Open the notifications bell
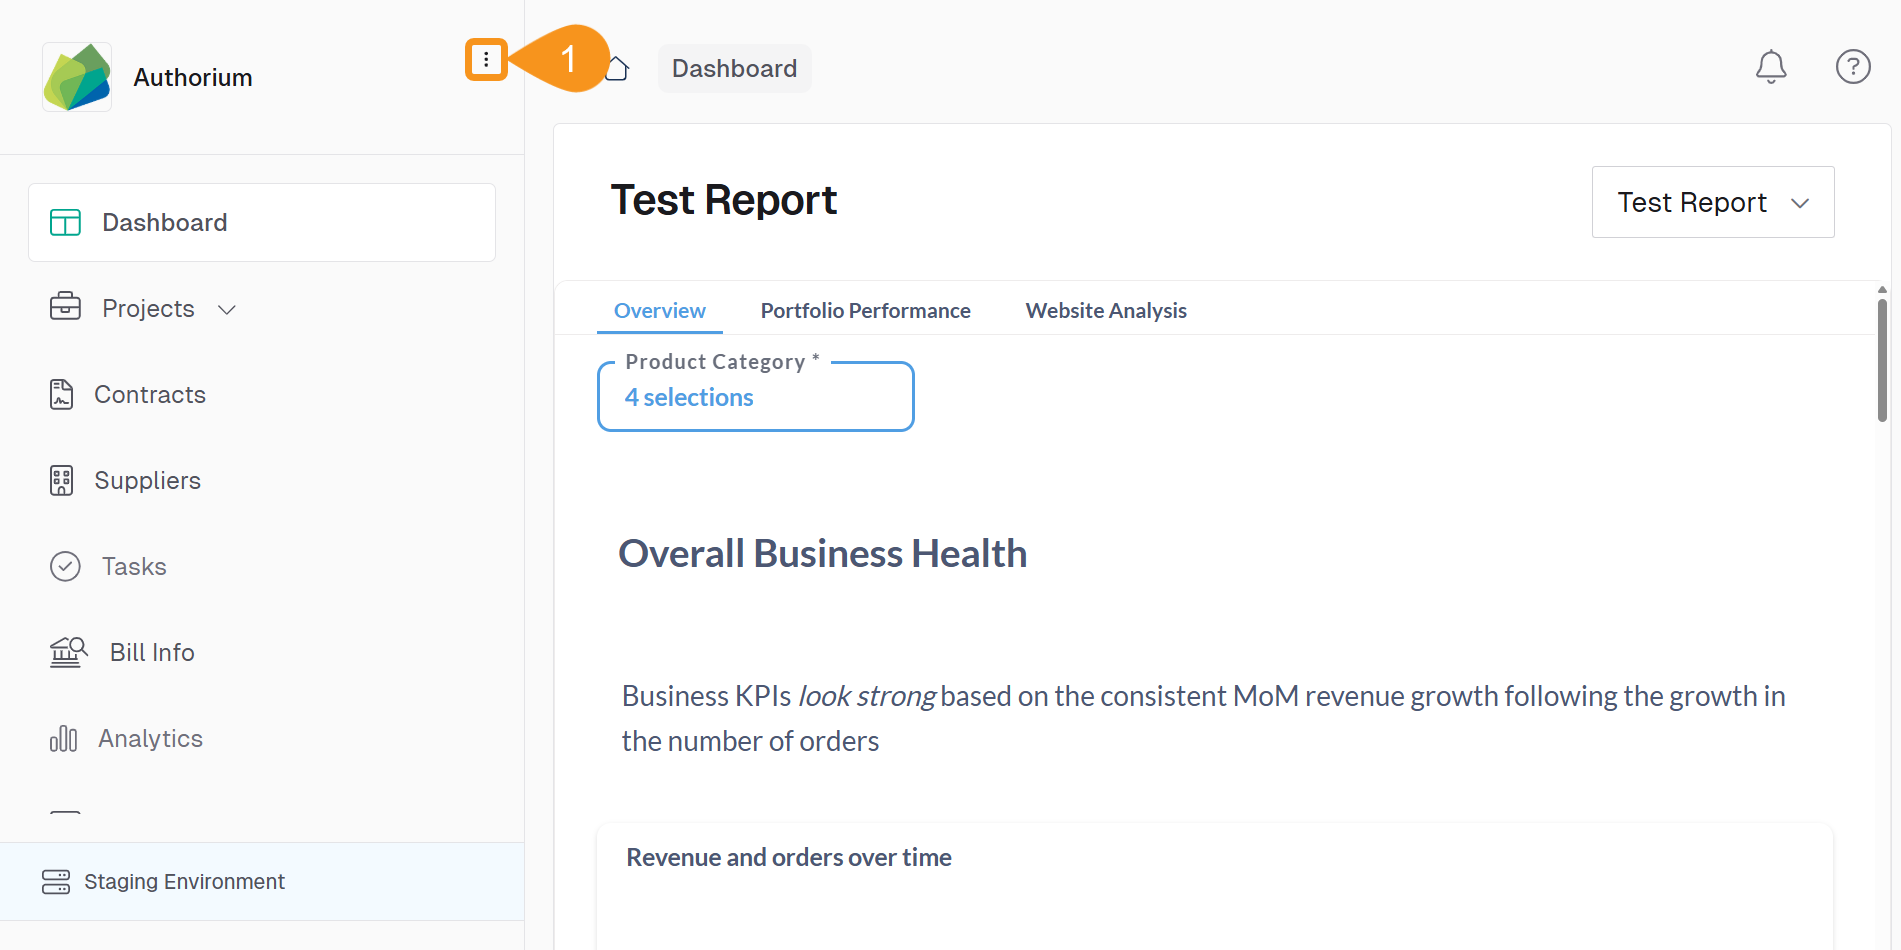This screenshot has height=950, width=1901. (1771, 67)
